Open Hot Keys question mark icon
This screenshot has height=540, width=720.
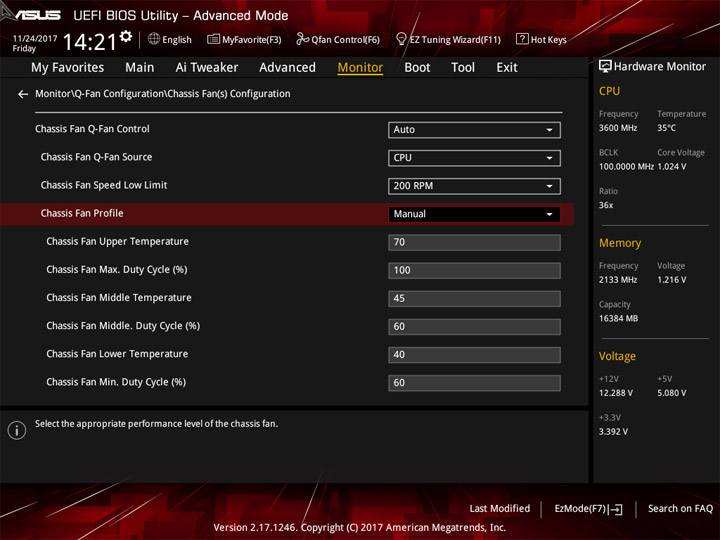pyautogui.click(x=522, y=39)
